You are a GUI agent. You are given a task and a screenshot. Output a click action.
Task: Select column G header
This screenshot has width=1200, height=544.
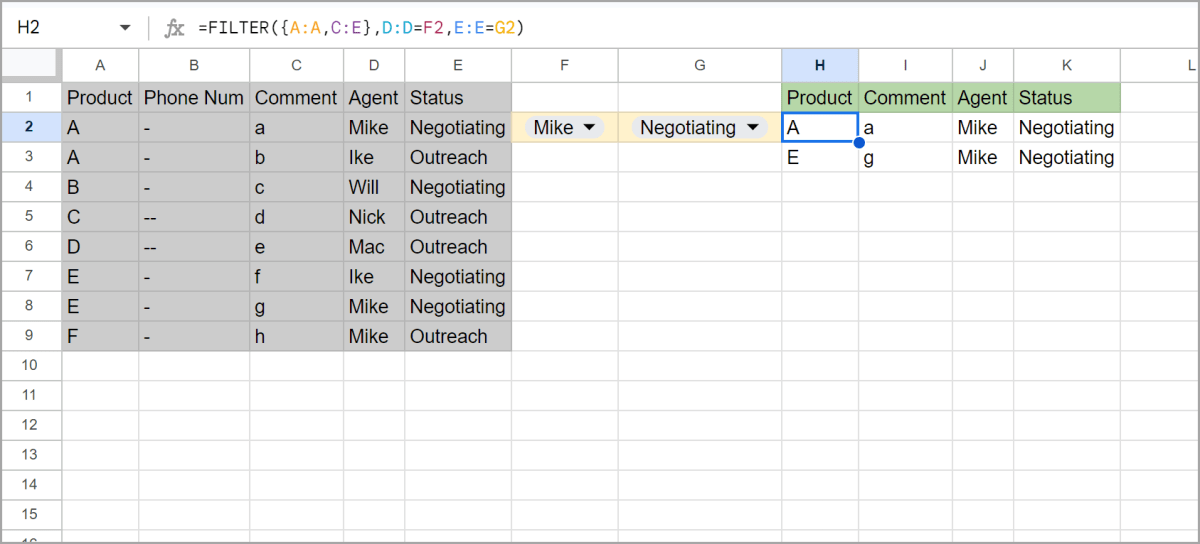click(x=700, y=65)
